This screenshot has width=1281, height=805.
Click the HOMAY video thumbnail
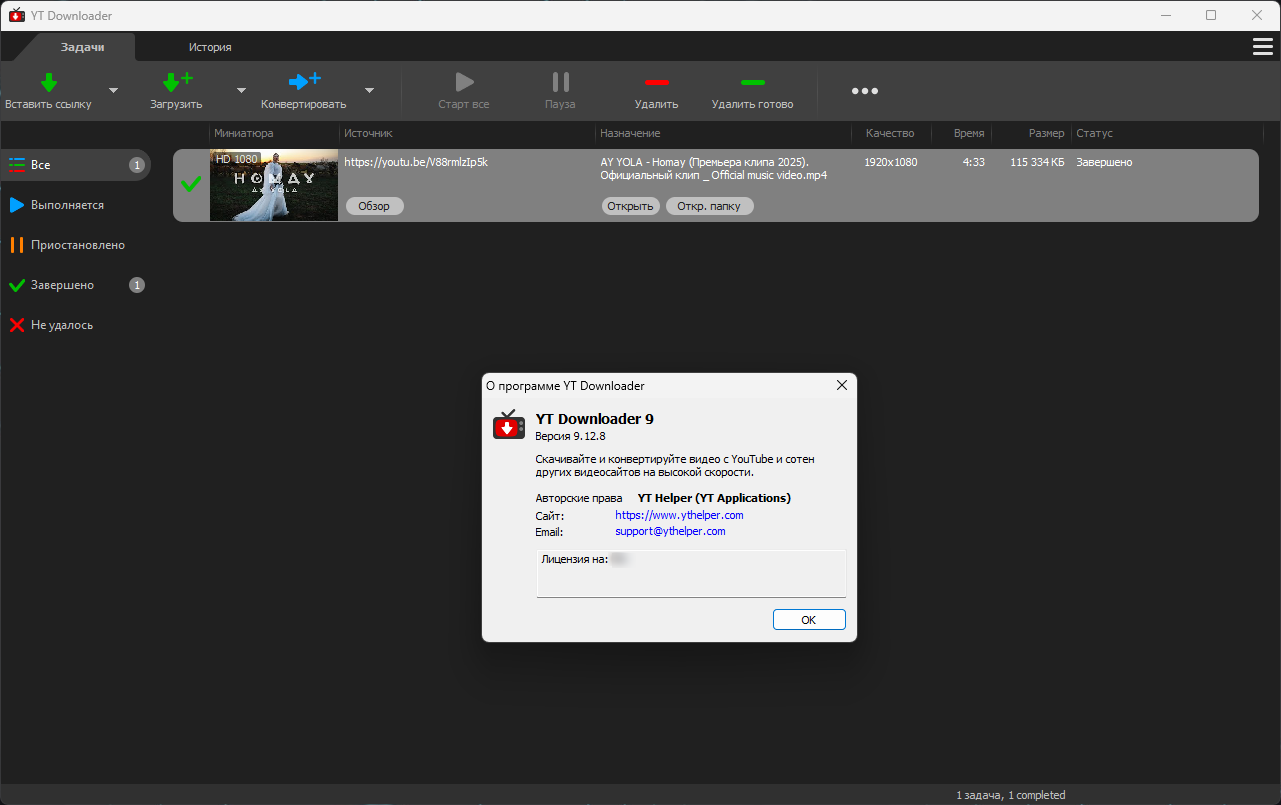[274, 185]
